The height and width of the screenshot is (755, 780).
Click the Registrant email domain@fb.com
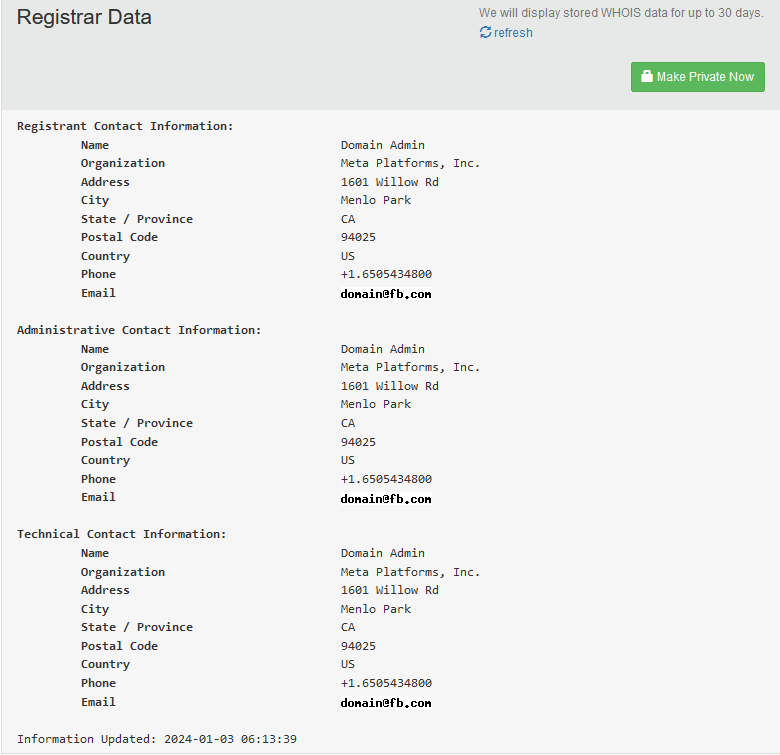pos(386,294)
